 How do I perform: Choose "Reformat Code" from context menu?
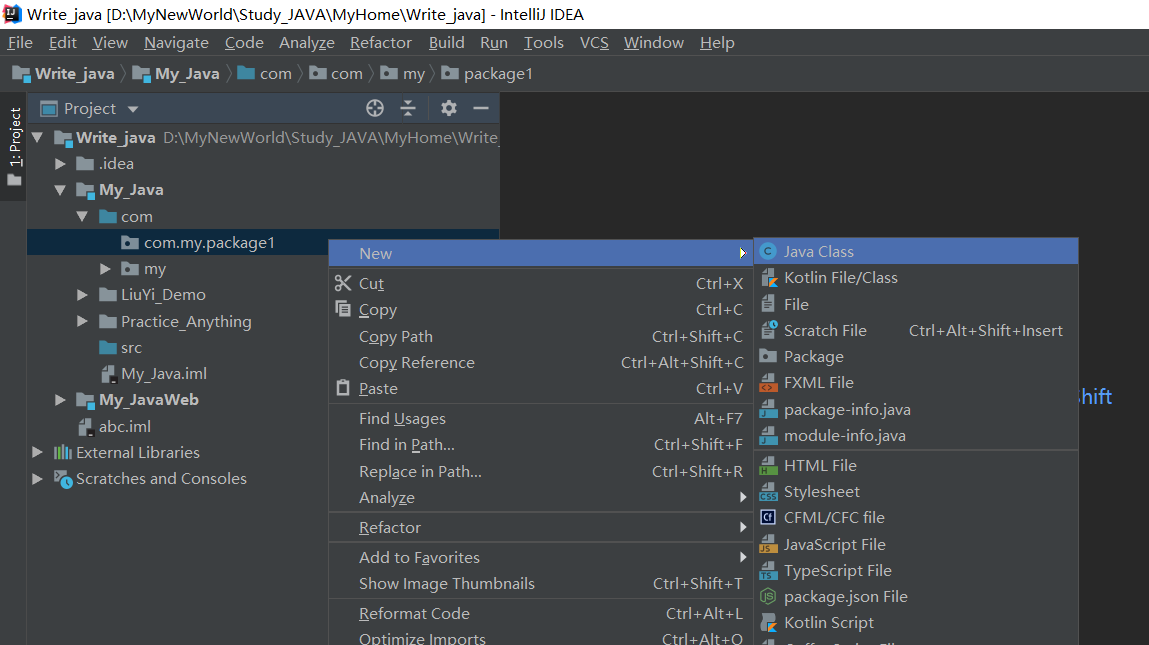click(x=414, y=613)
